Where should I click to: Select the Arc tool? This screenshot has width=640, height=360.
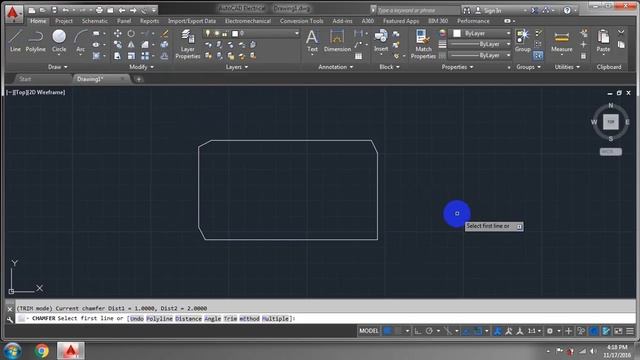[80, 42]
